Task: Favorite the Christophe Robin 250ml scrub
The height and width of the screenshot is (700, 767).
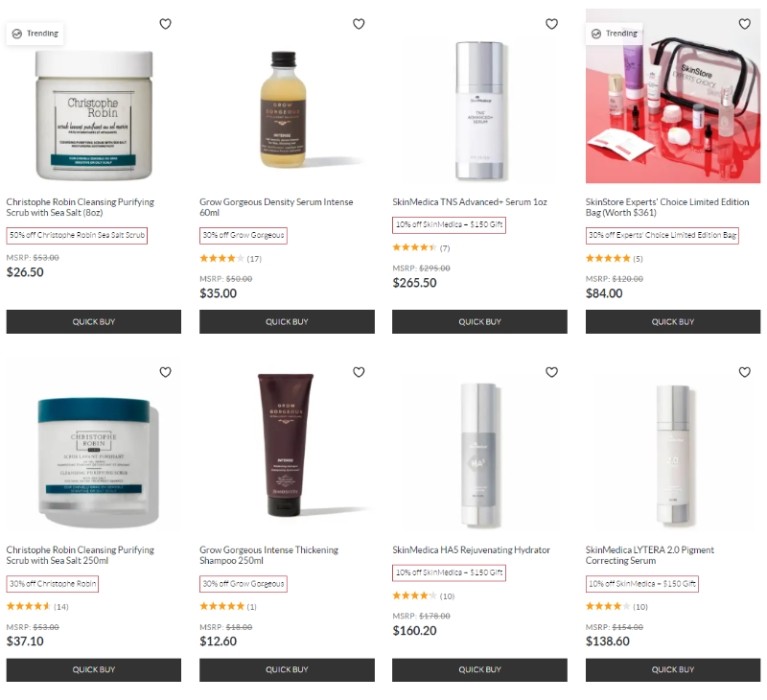Action: (165, 372)
